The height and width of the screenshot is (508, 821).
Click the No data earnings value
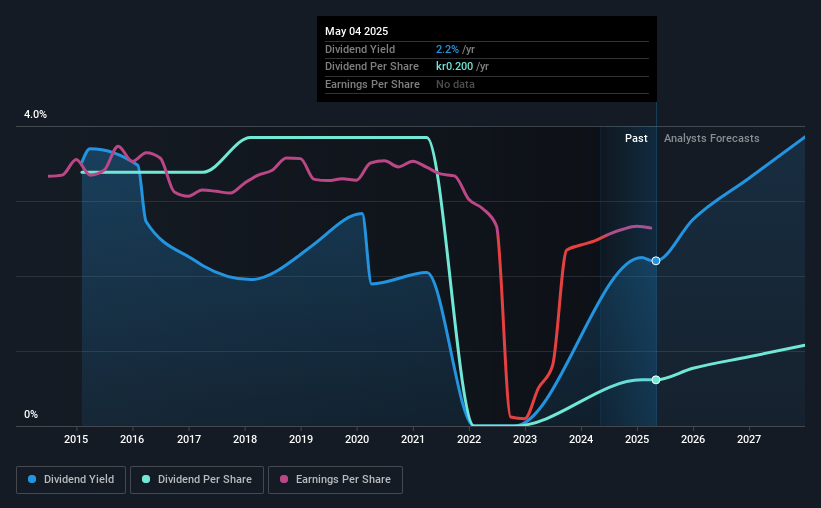pyautogui.click(x=455, y=84)
